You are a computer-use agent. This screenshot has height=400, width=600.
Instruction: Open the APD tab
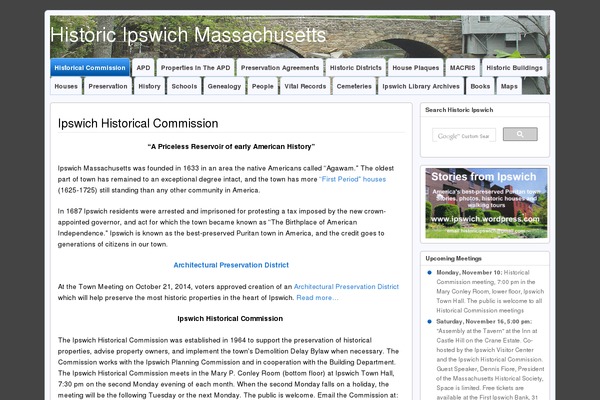click(143, 68)
